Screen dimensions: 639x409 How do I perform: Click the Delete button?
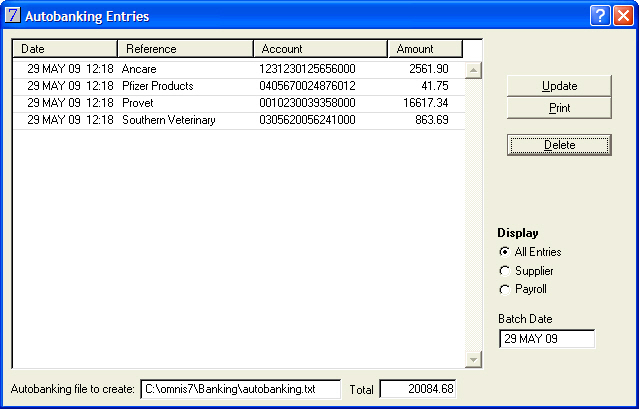click(559, 145)
